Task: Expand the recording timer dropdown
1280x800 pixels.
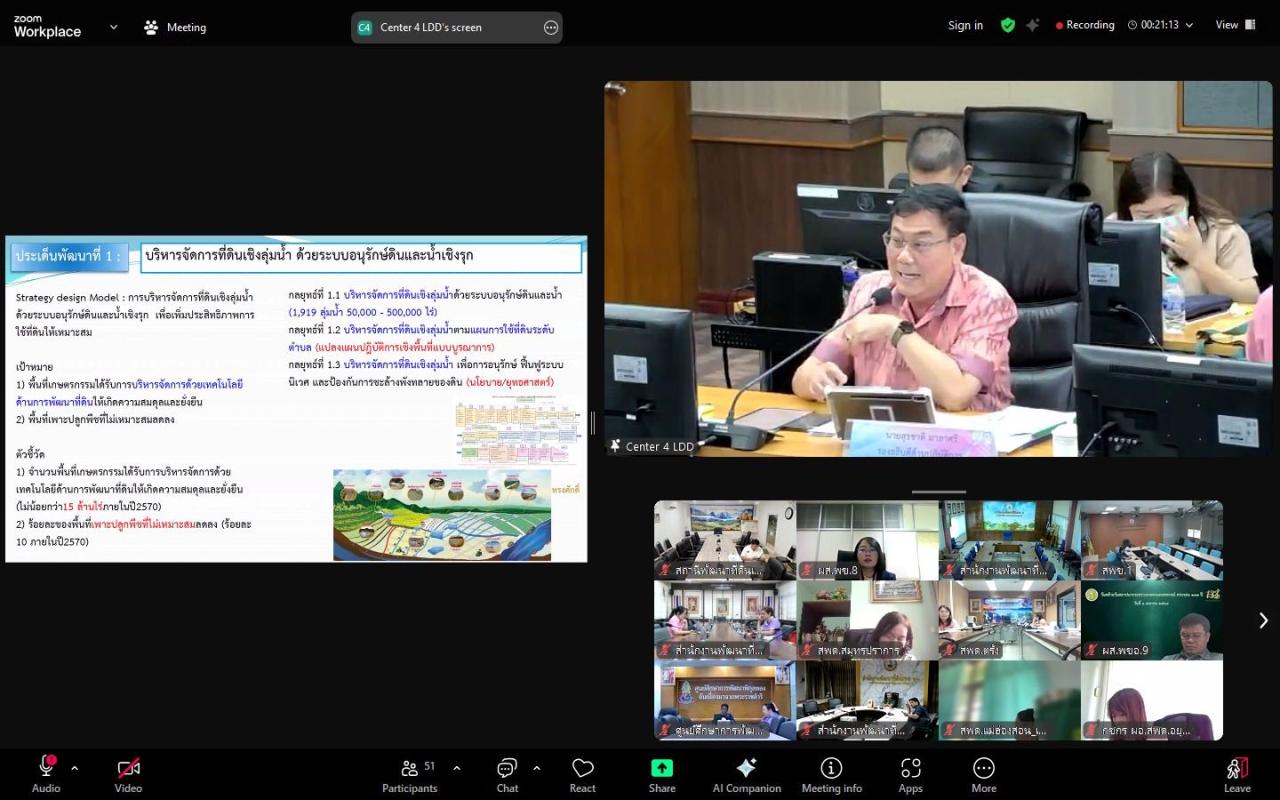Action: point(1189,25)
